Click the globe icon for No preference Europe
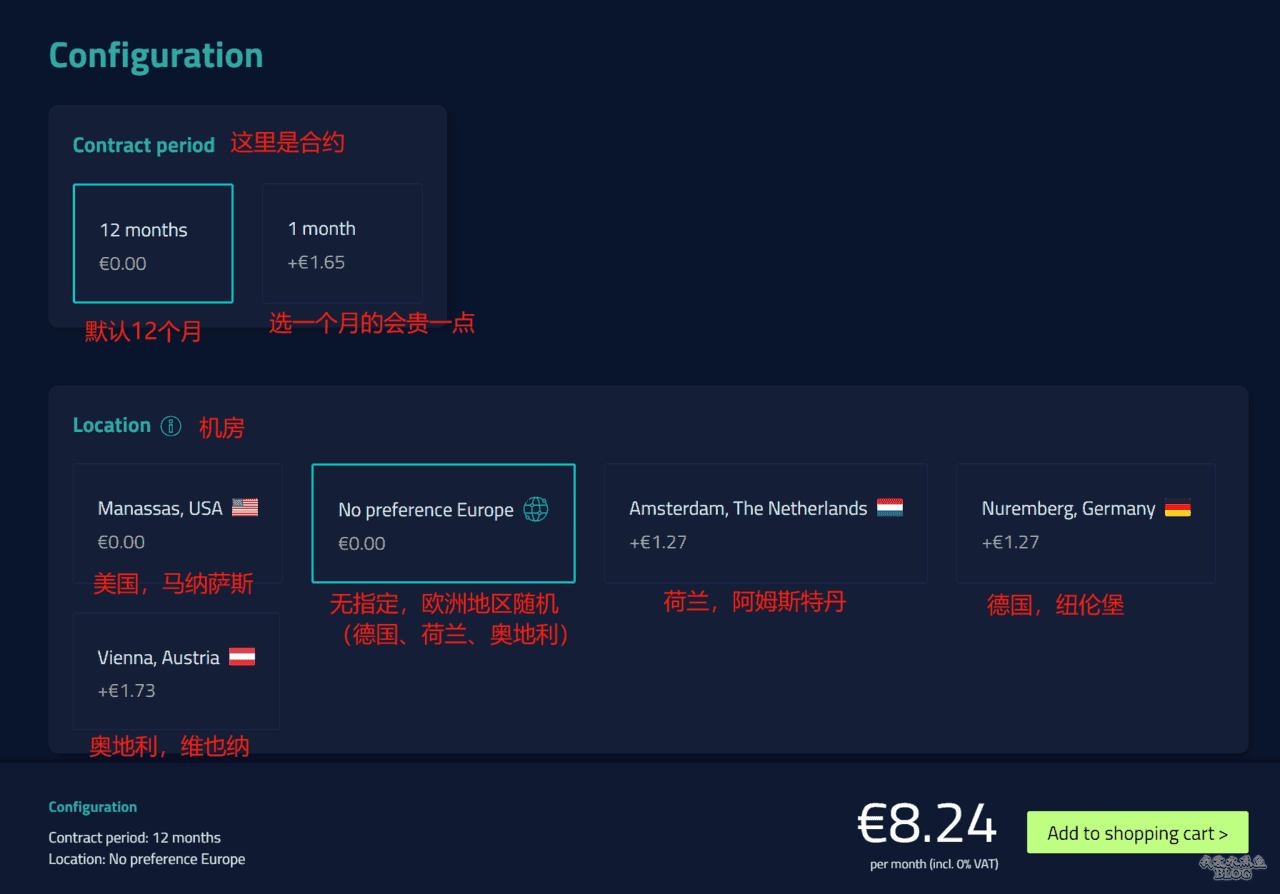This screenshot has width=1280, height=894. click(536, 510)
